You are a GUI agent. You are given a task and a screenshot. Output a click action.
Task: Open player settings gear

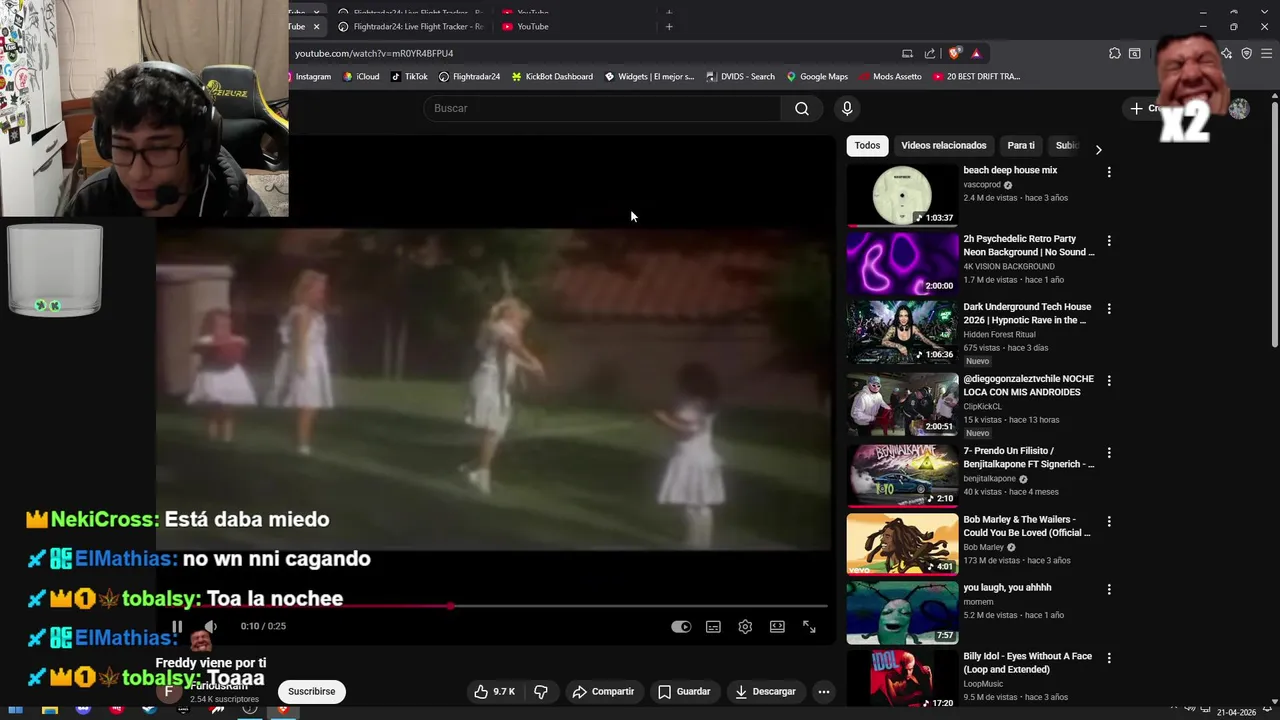click(745, 627)
